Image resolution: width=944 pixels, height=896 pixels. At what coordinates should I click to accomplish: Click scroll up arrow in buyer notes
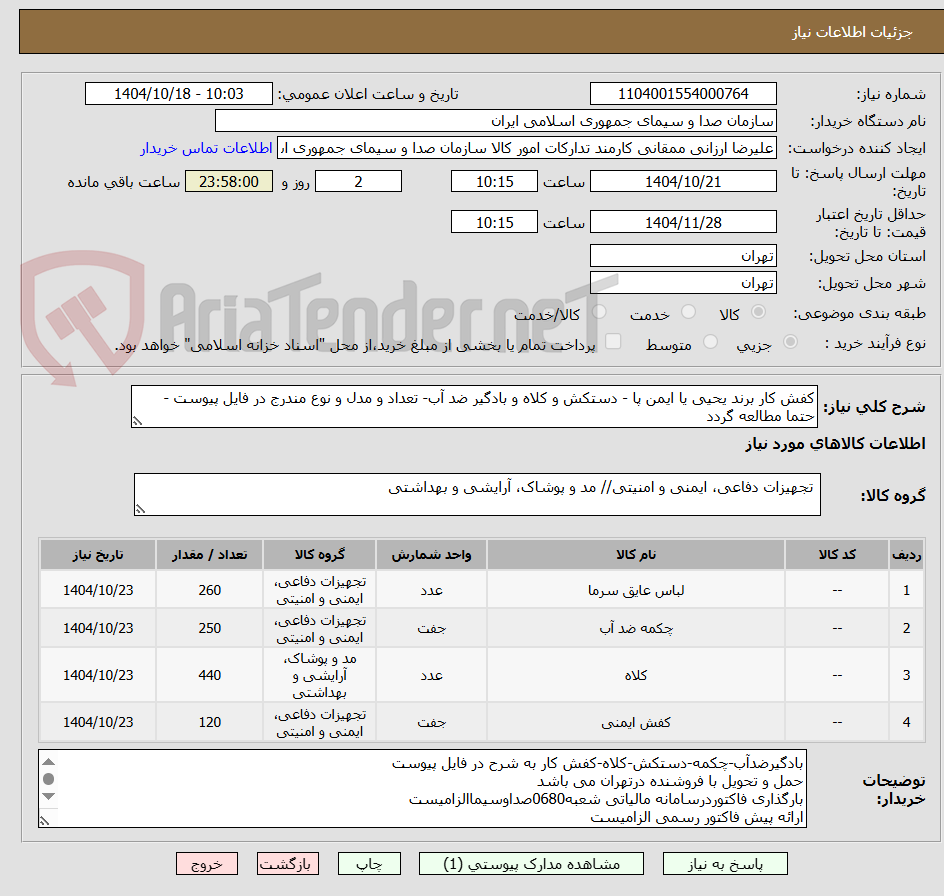[49, 762]
